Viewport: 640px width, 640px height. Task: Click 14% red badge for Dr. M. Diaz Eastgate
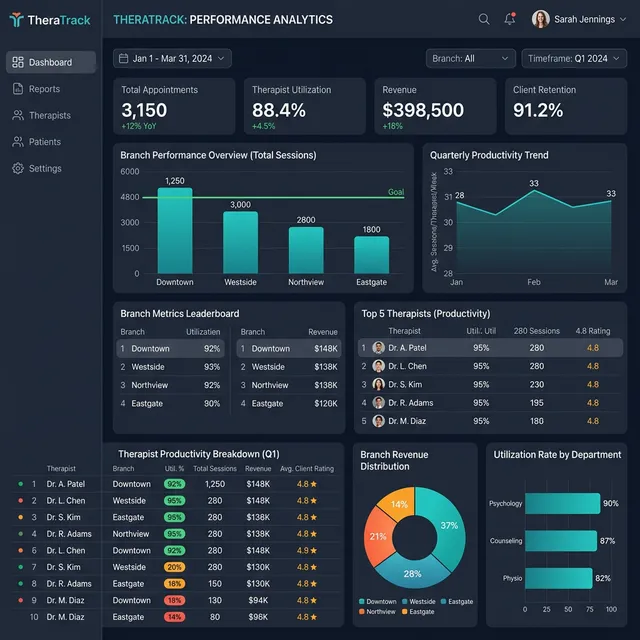click(175, 617)
